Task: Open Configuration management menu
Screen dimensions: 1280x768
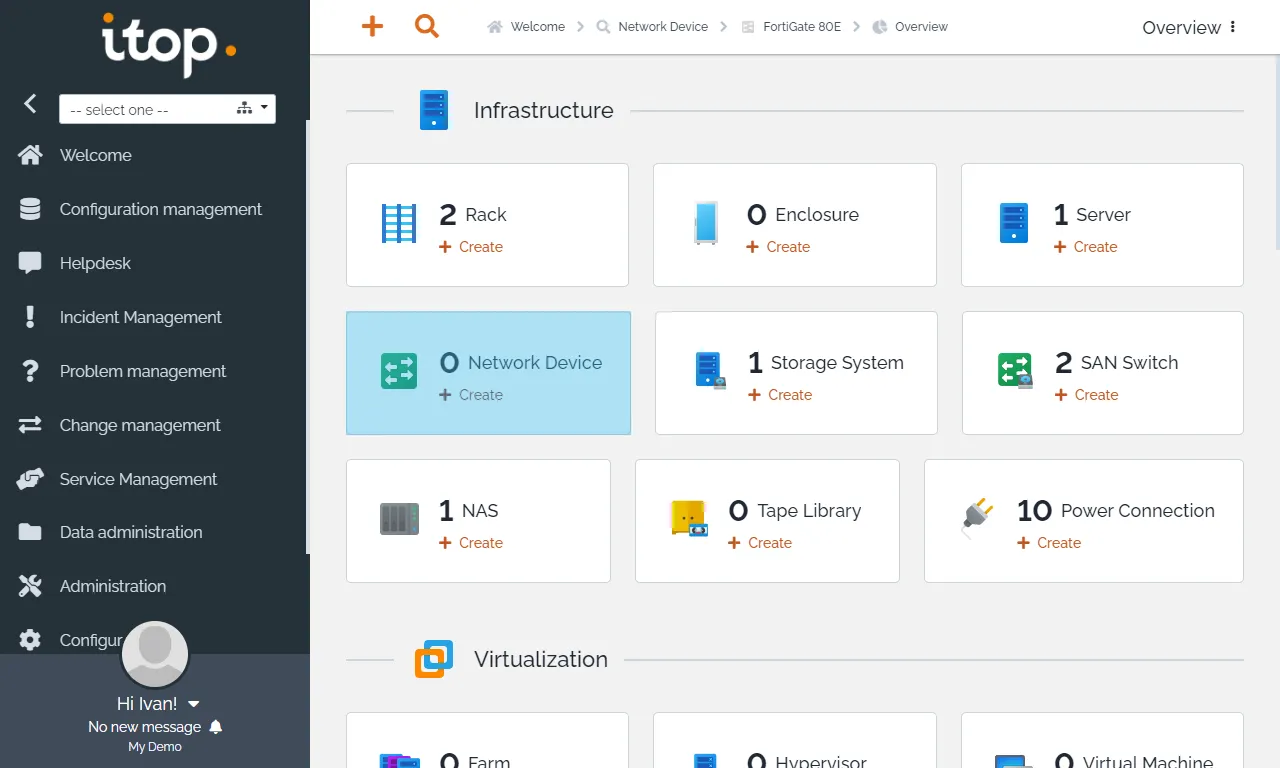Action: pyautogui.click(x=161, y=209)
